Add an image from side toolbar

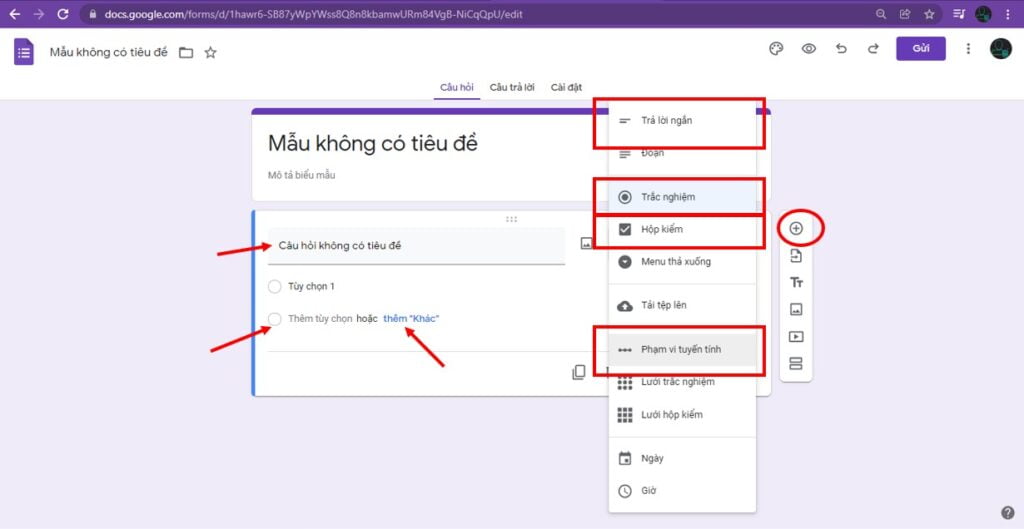tap(796, 310)
